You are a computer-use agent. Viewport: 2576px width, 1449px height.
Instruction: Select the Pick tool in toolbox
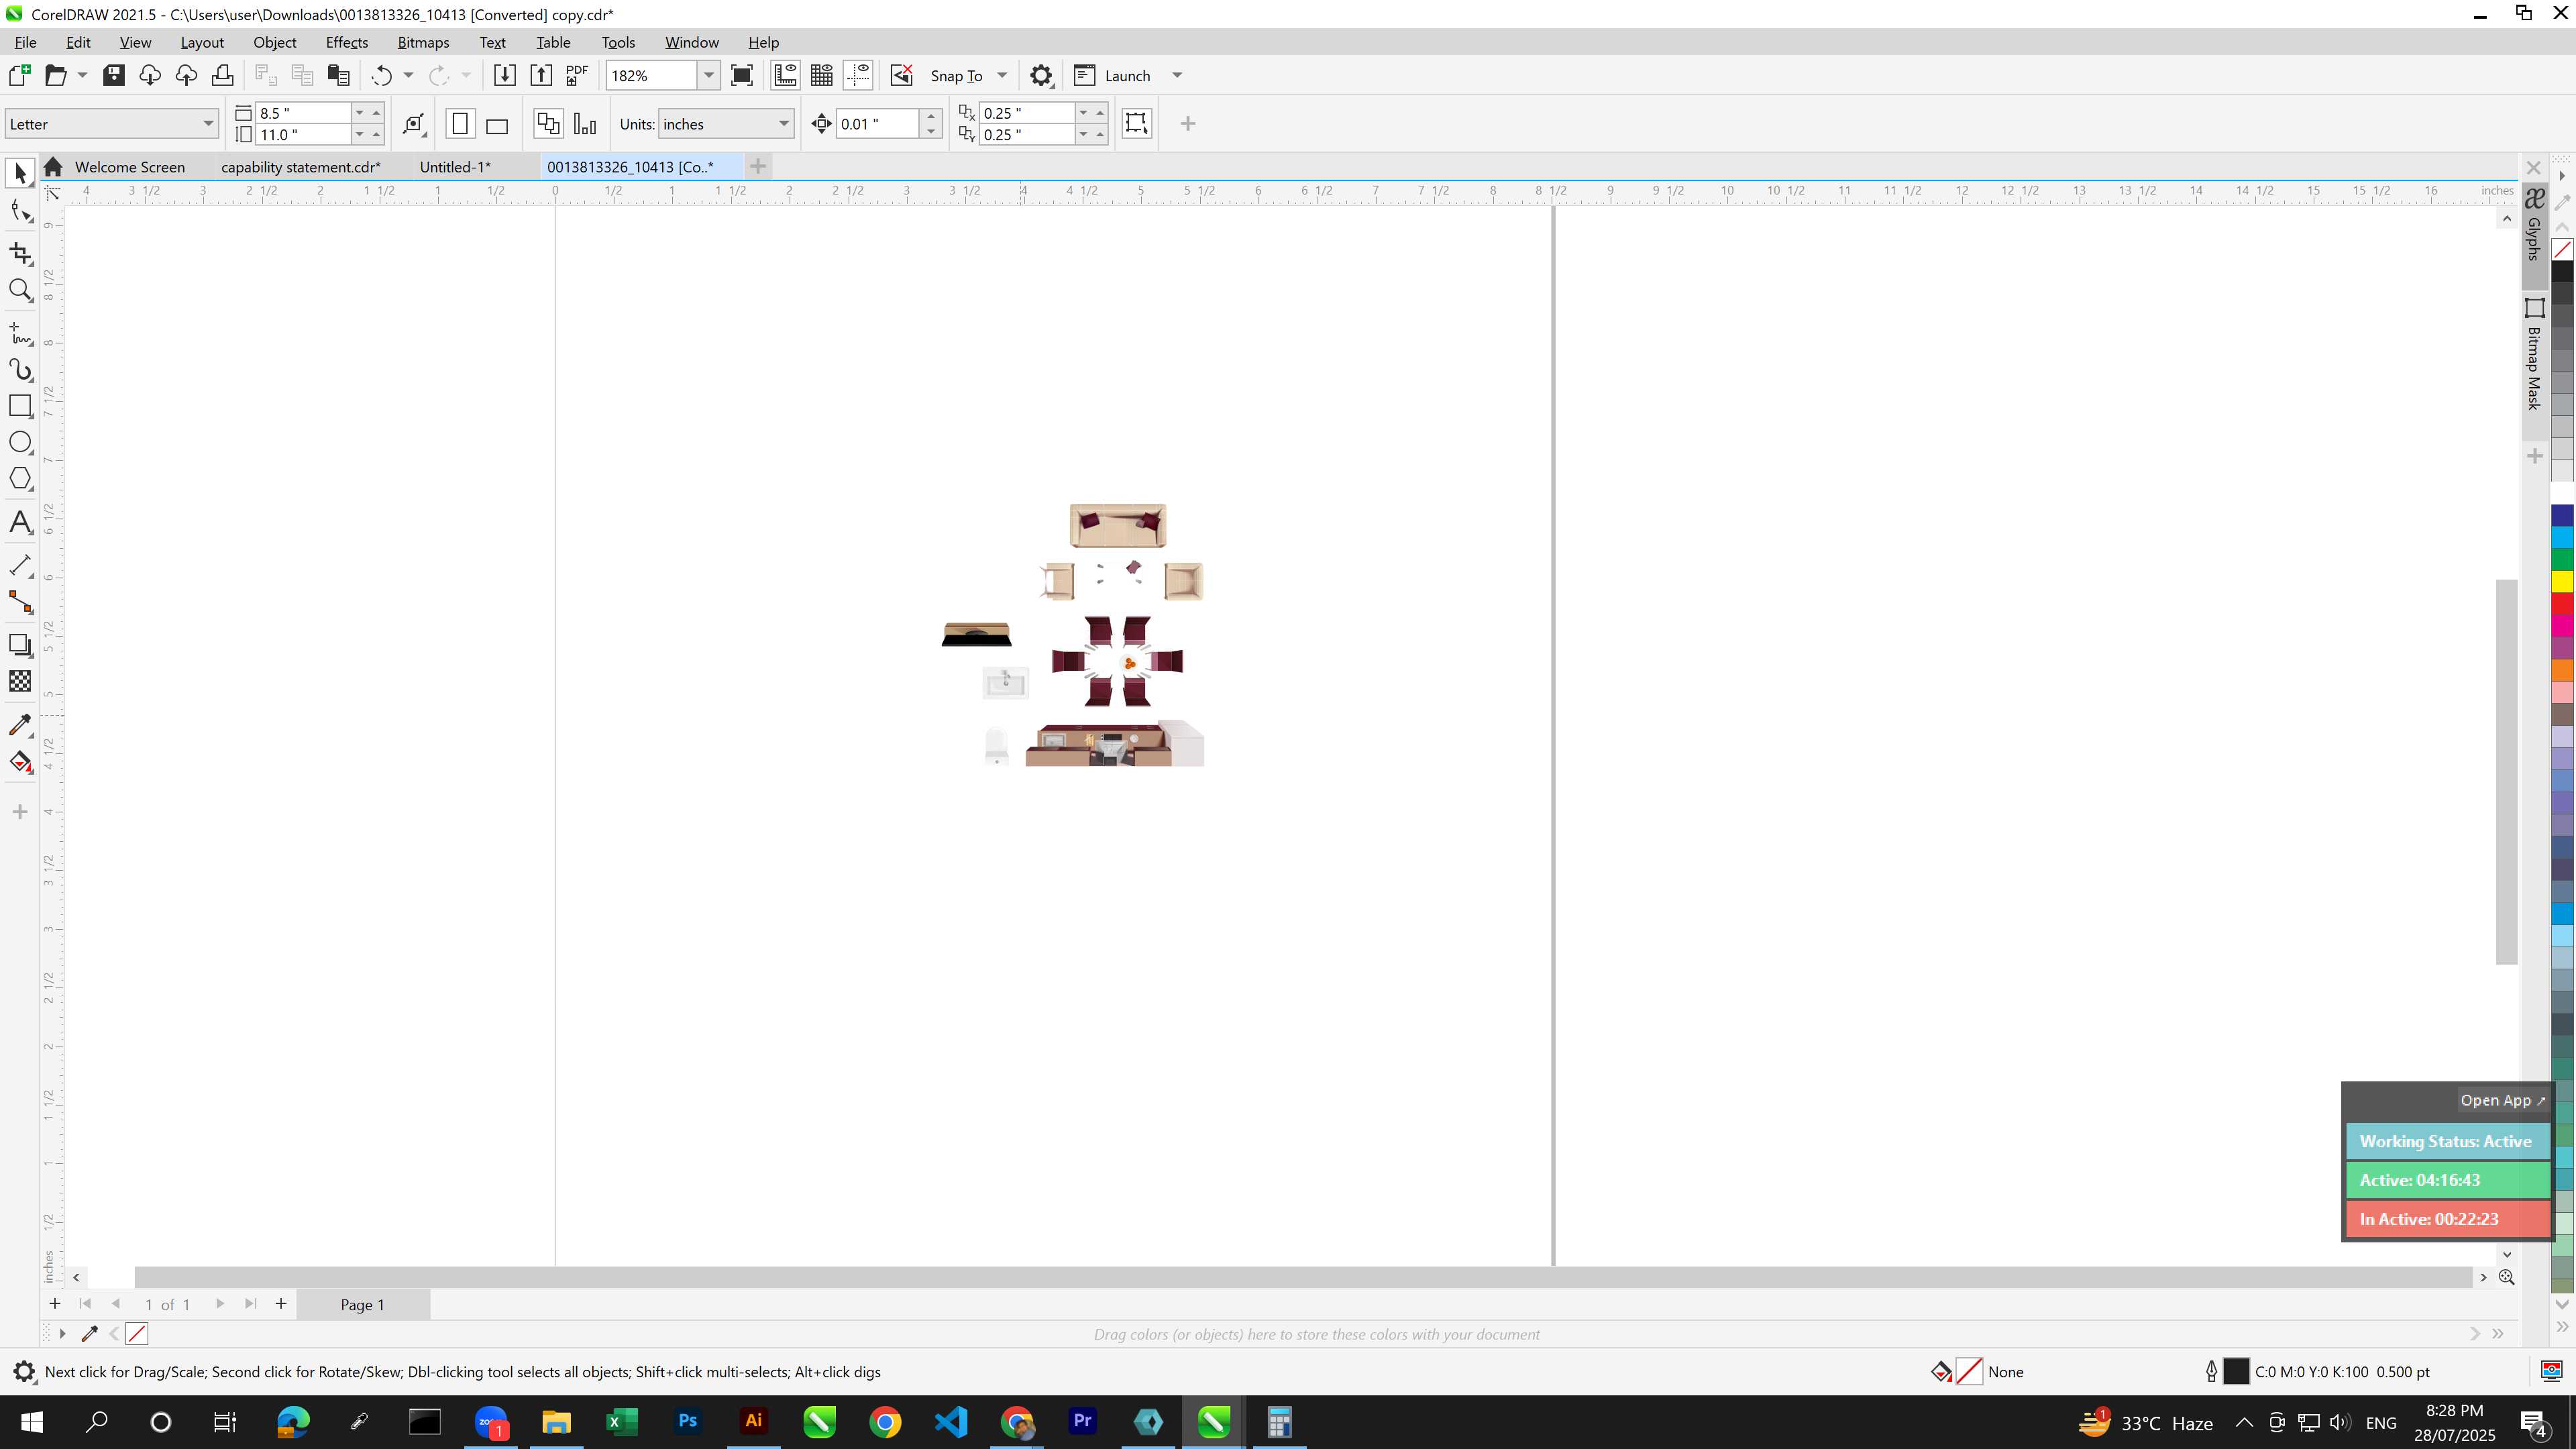click(x=20, y=173)
